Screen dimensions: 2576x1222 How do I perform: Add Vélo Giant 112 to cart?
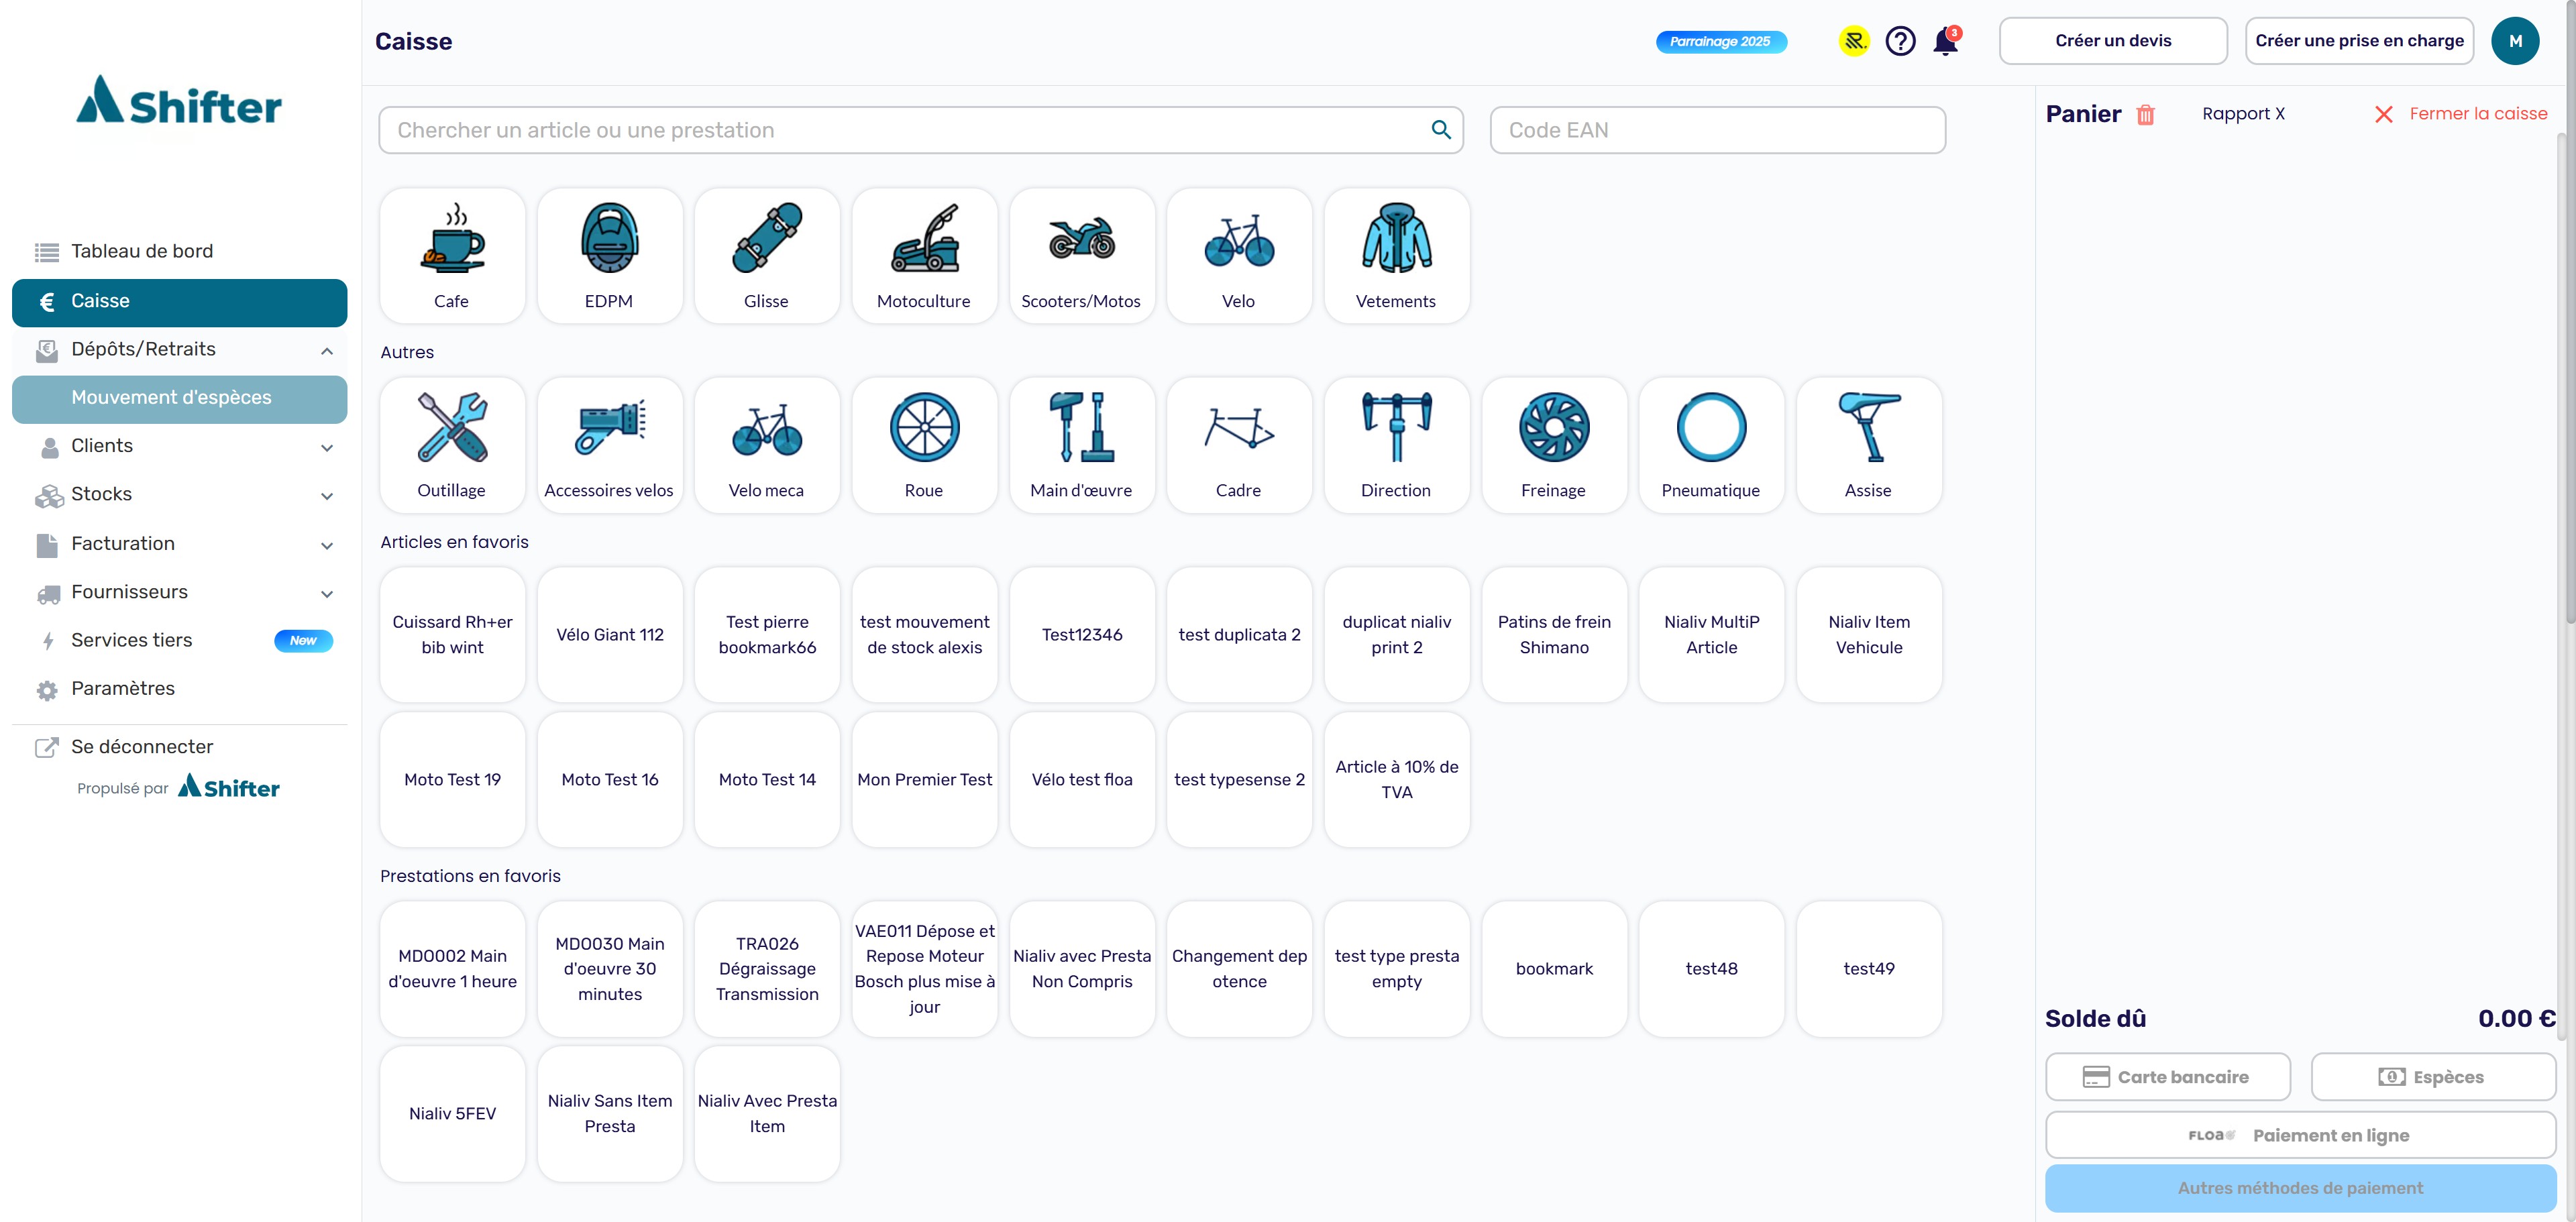(x=609, y=635)
